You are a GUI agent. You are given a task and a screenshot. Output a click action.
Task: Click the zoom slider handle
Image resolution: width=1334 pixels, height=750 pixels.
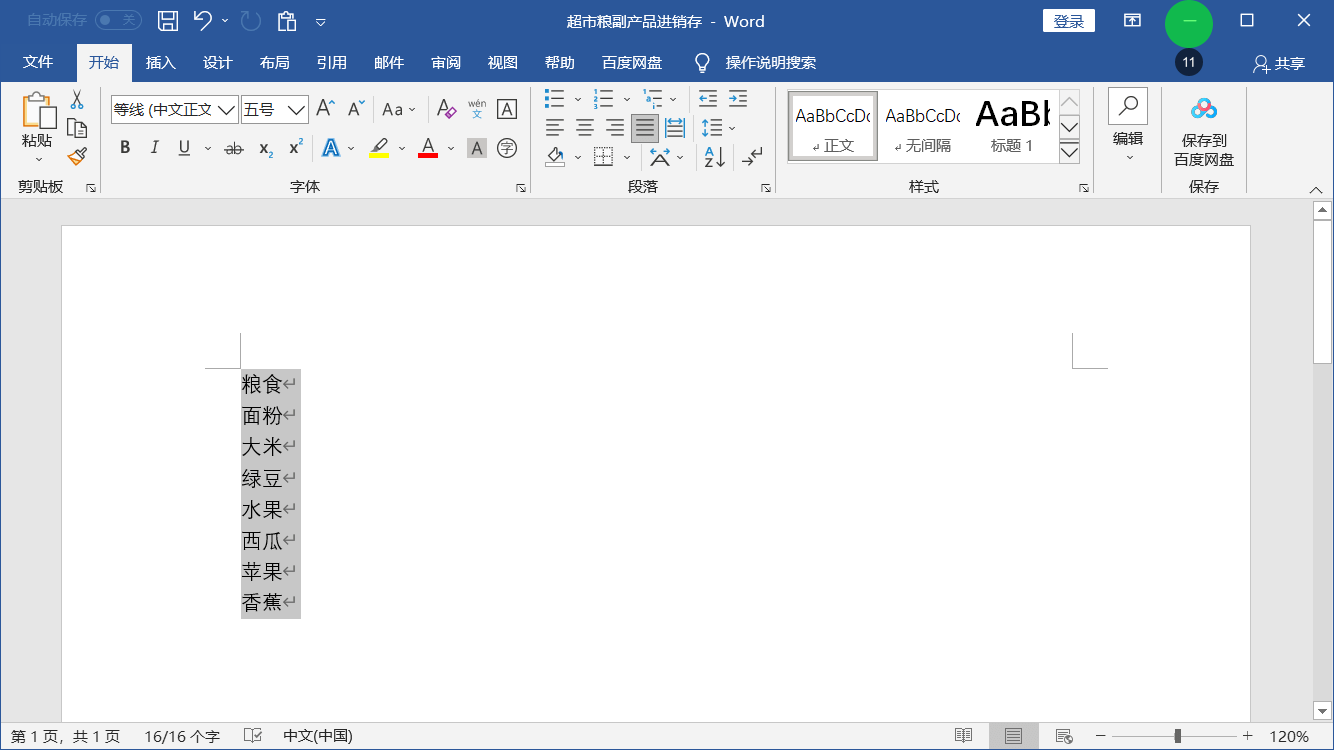pos(1178,736)
